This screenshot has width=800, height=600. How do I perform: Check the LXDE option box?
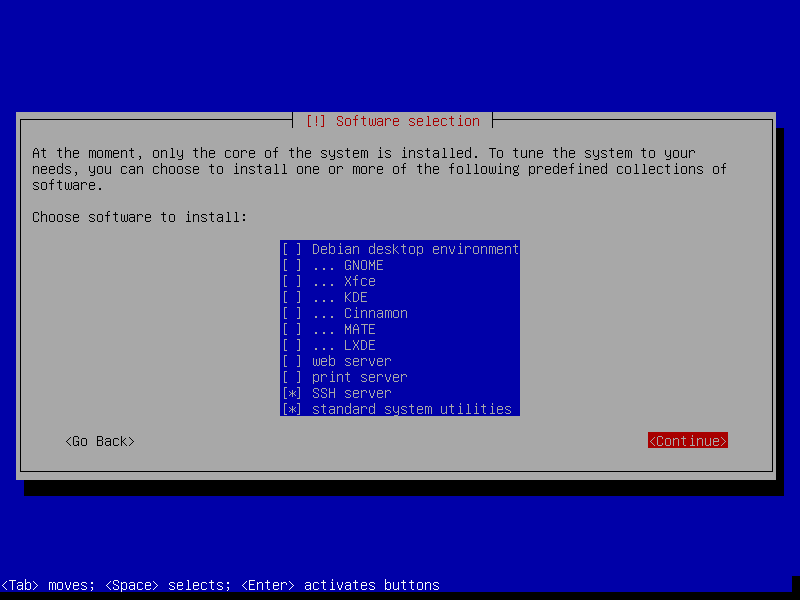coord(292,345)
